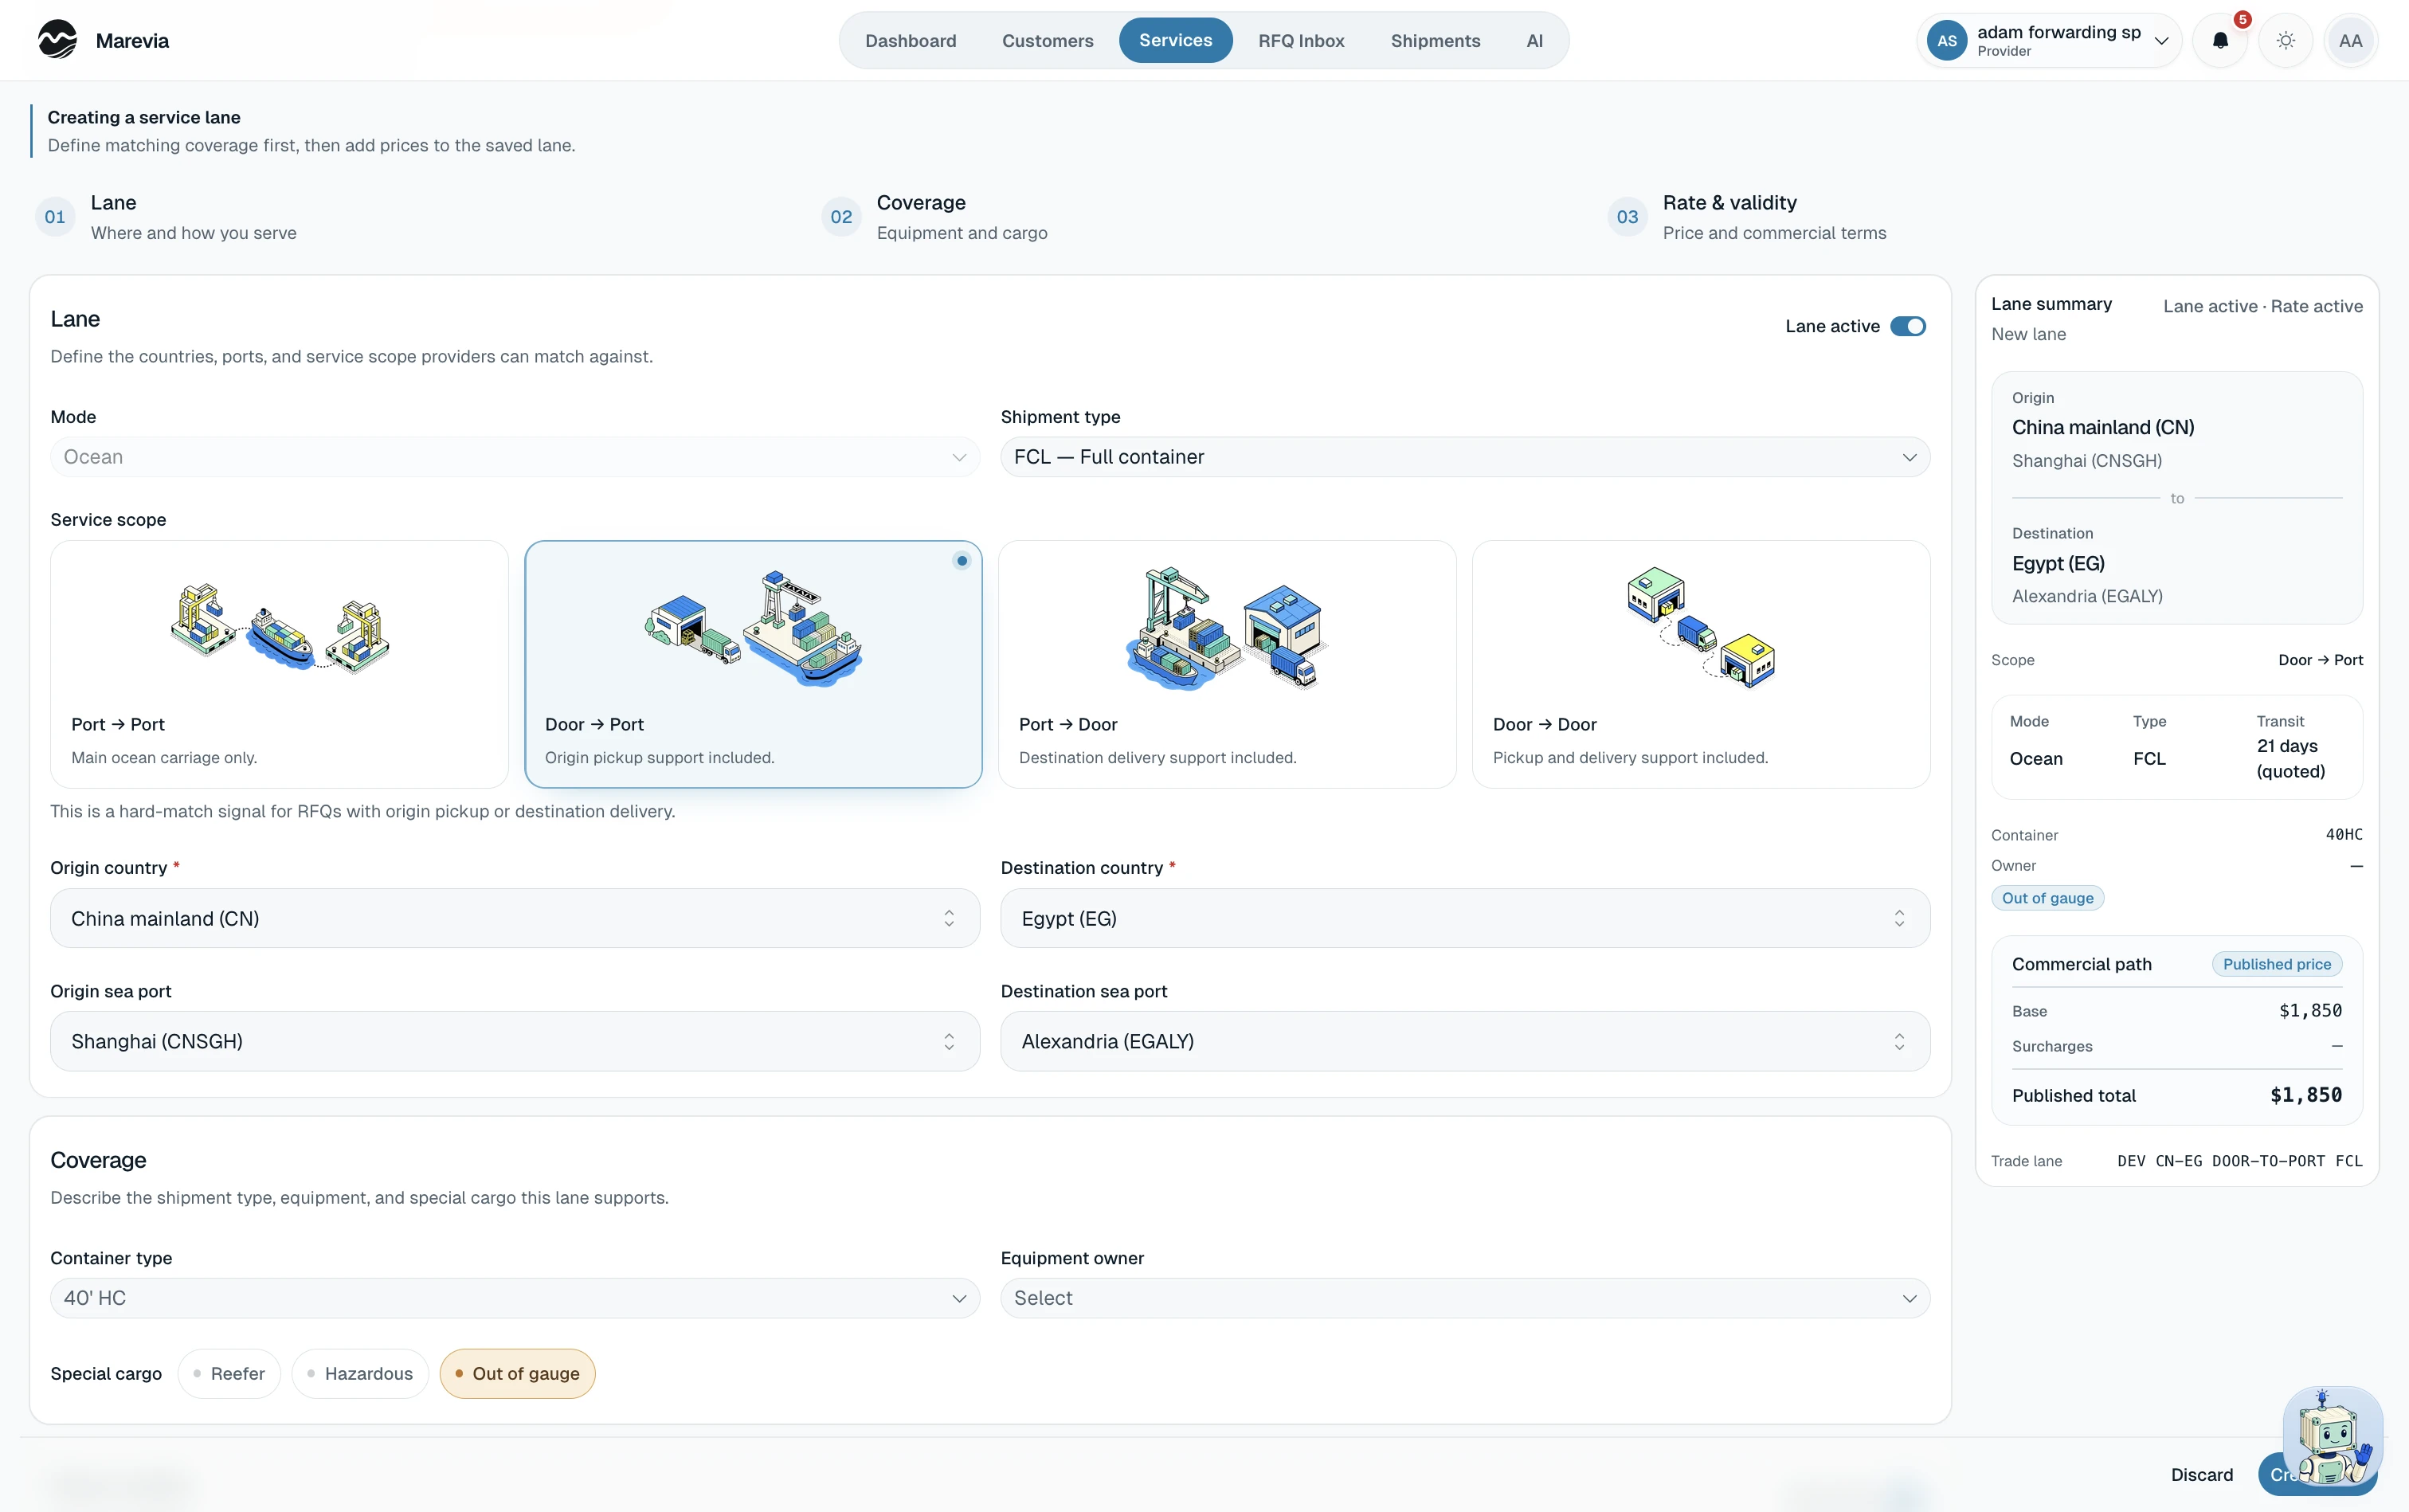Open the Customers tab
Image resolution: width=2409 pixels, height=1512 pixels.
click(1047, 41)
